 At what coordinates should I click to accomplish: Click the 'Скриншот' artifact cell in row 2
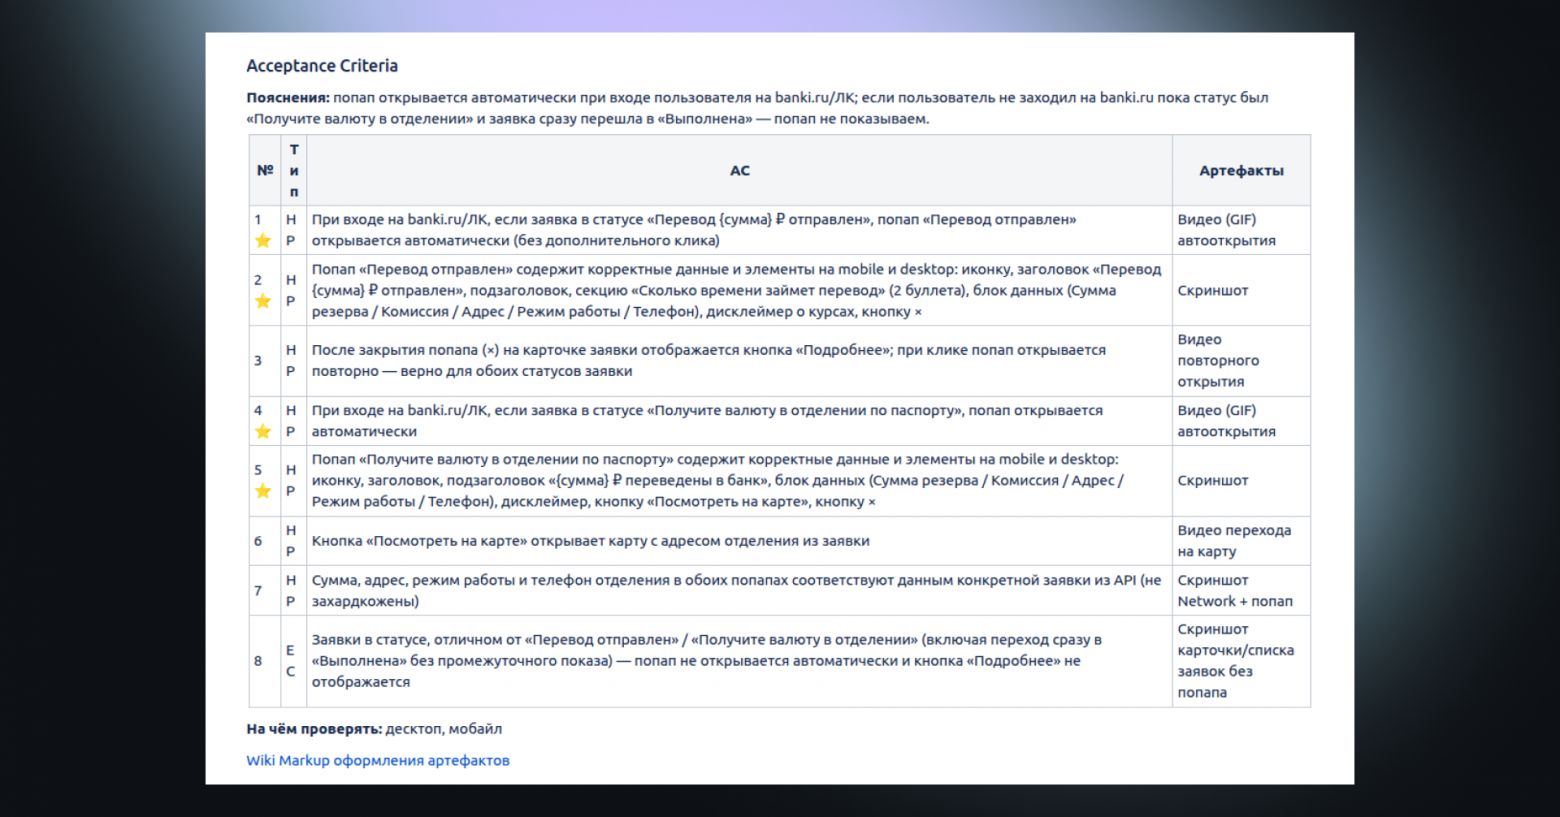tap(1241, 290)
